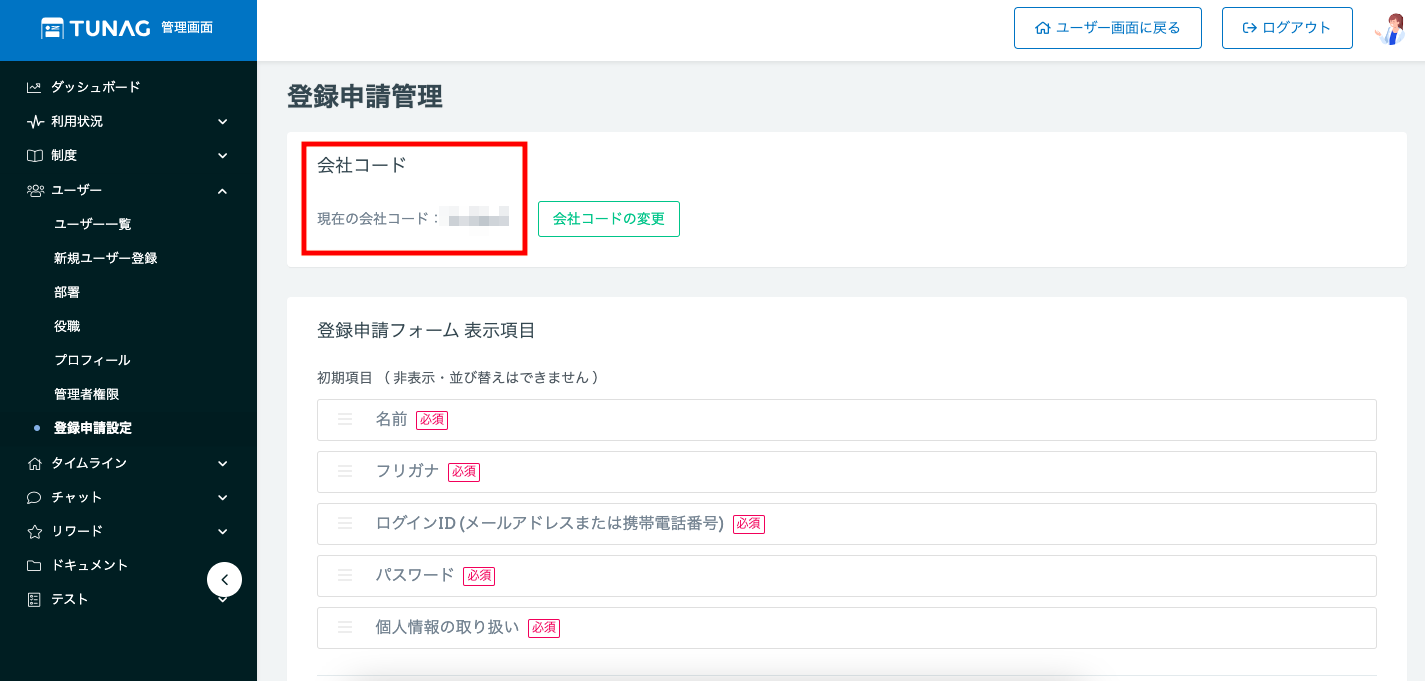Screen dimensions: 1425x681
Task: Click the TUNAG logo icon
Action: [53, 28]
